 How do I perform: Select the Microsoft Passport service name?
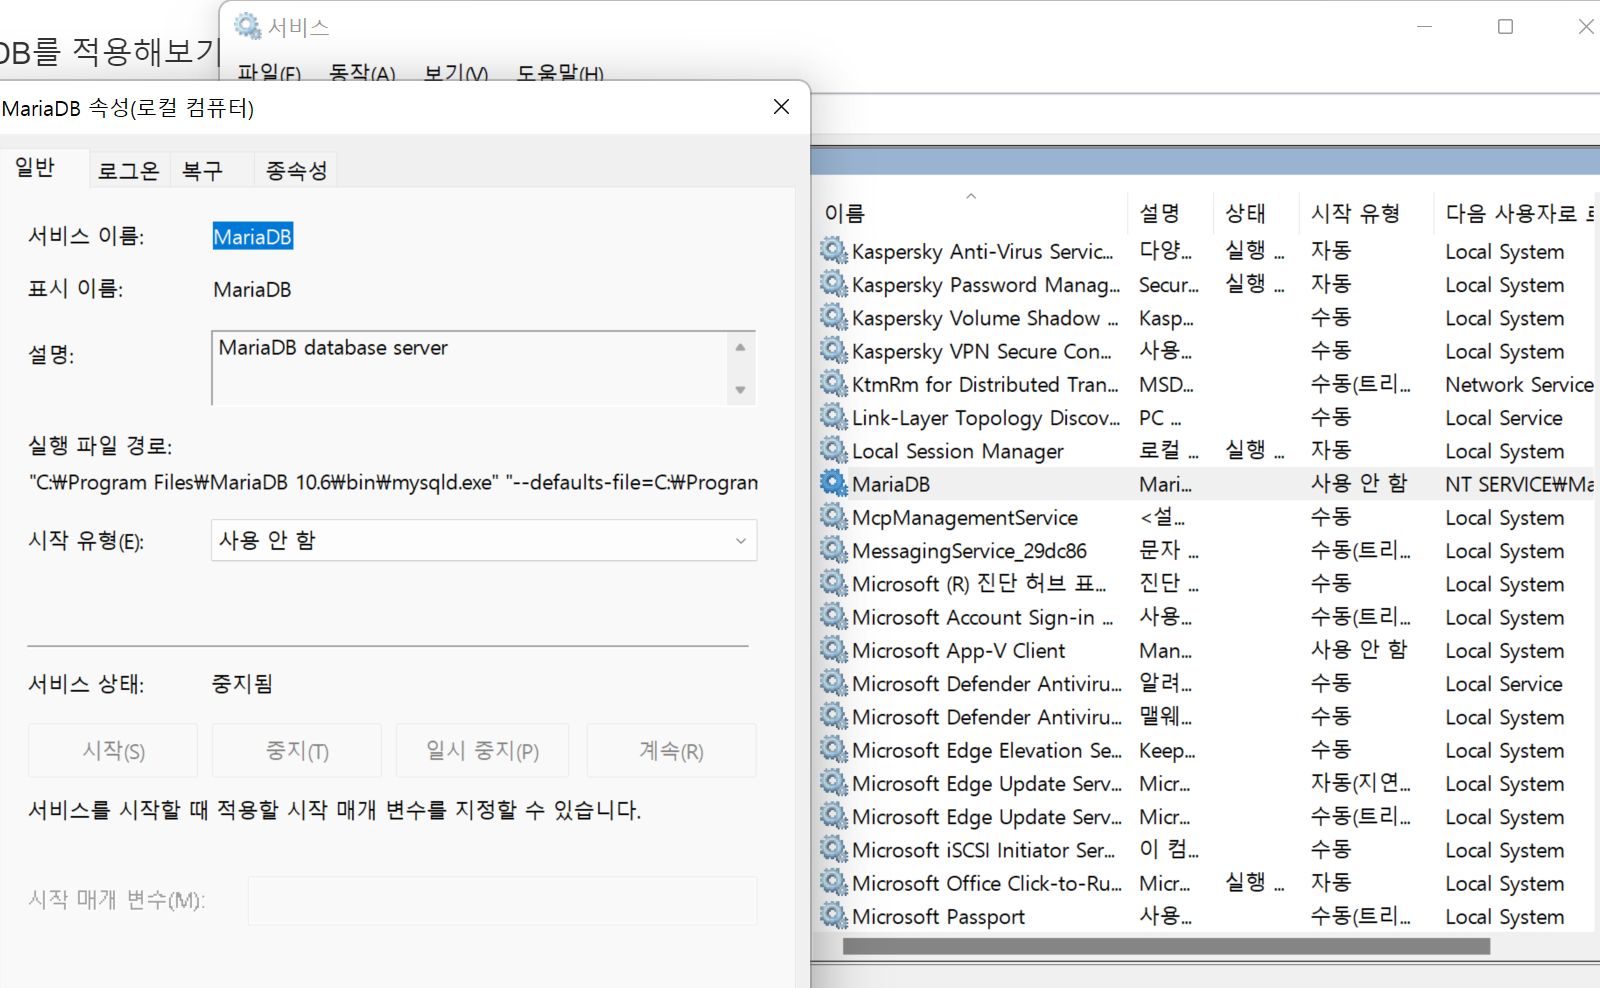[938, 916]
